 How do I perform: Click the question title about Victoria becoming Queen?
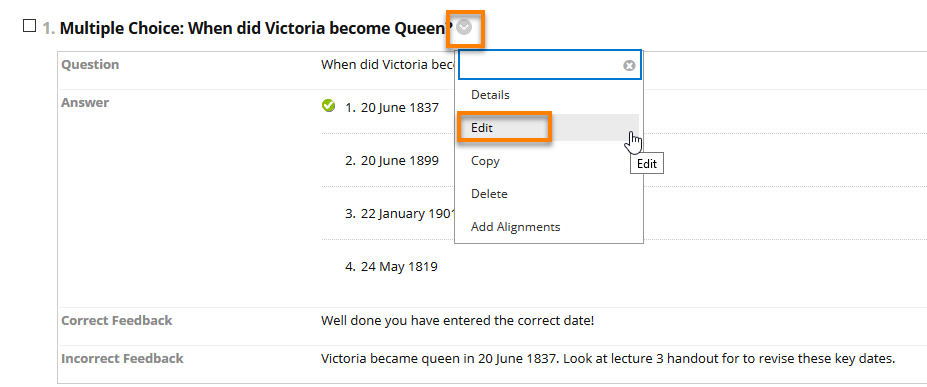[x=257, y=28]
